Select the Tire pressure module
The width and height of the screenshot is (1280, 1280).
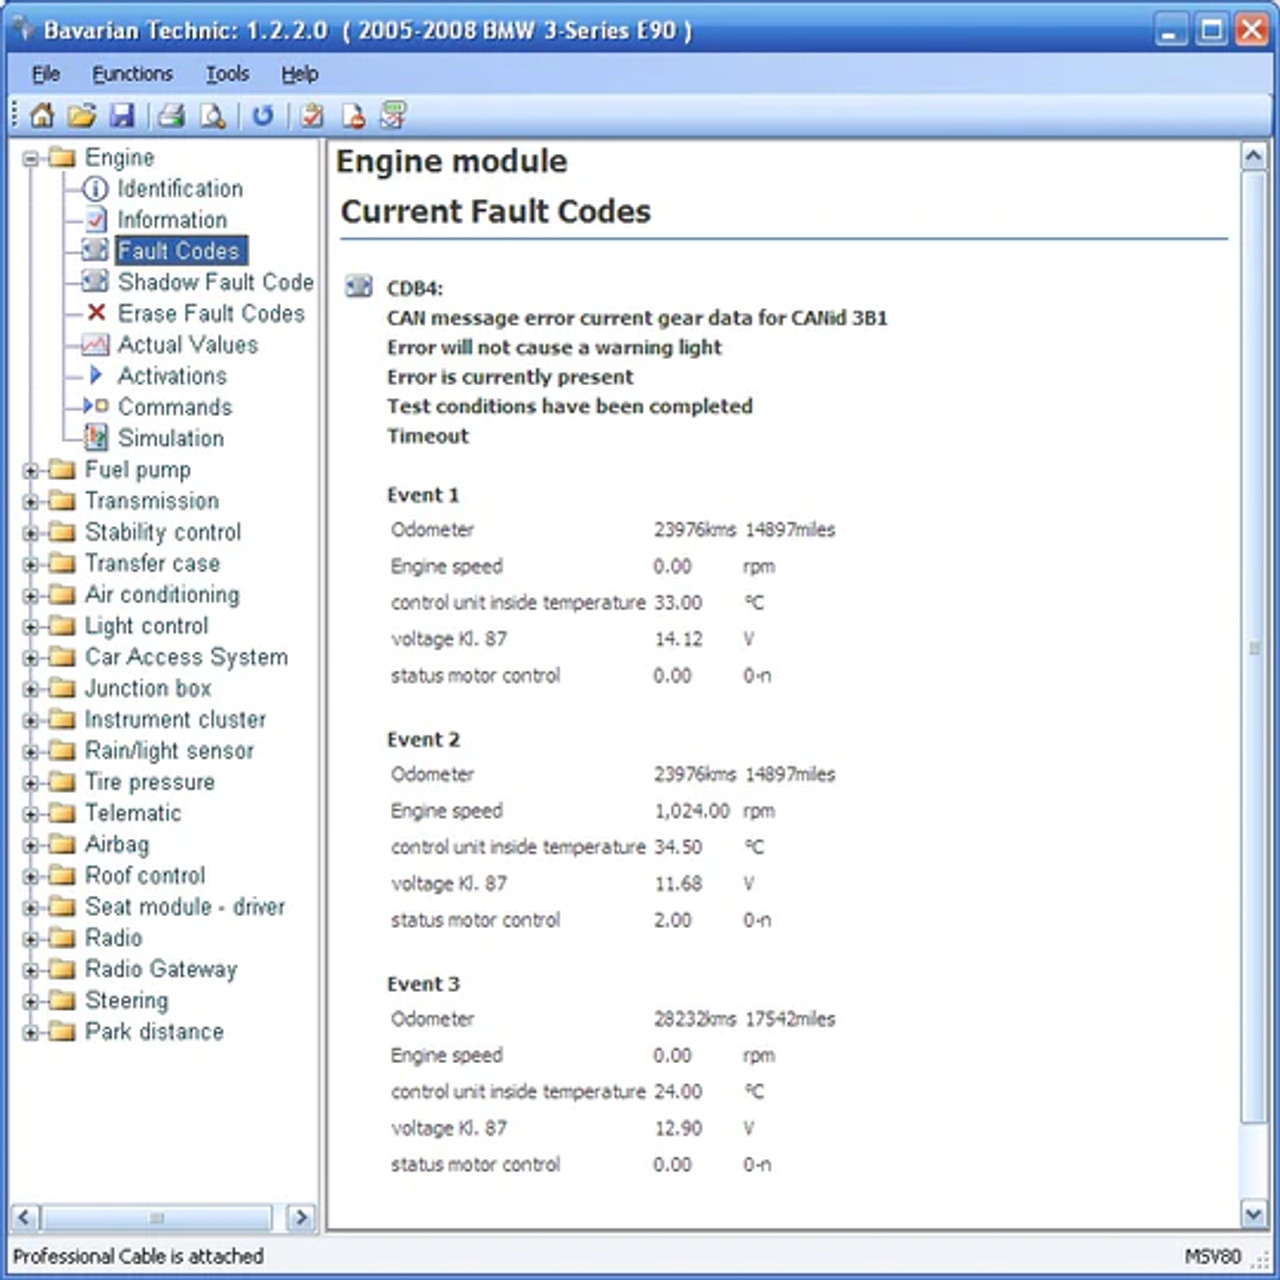[149, 782]
